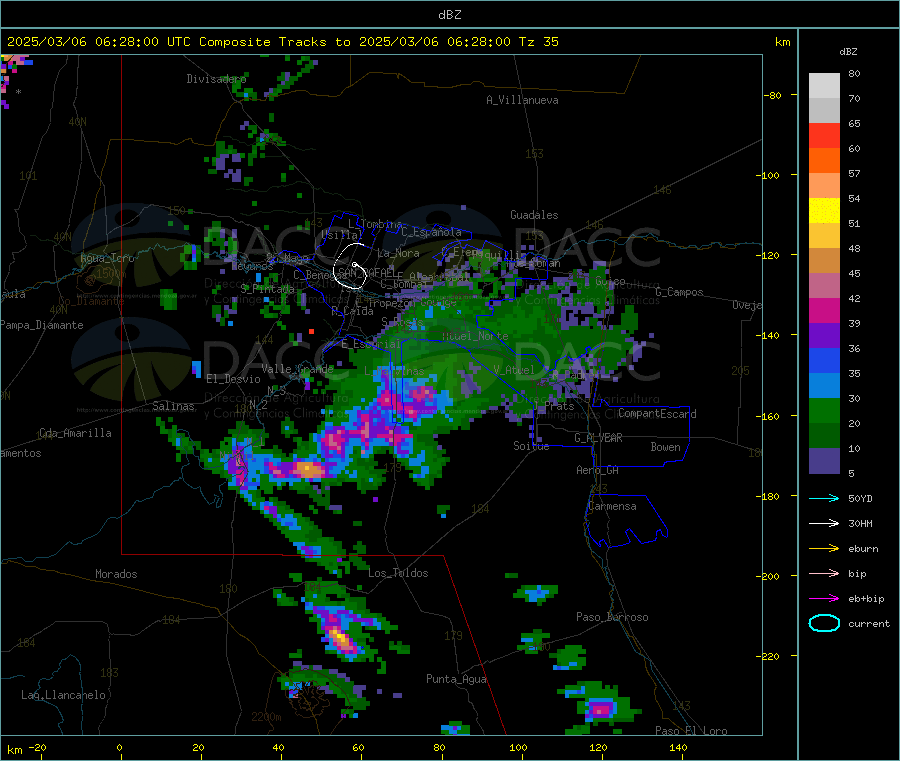Click the 'Aero_GA' map label

click(x=598, y=470)
